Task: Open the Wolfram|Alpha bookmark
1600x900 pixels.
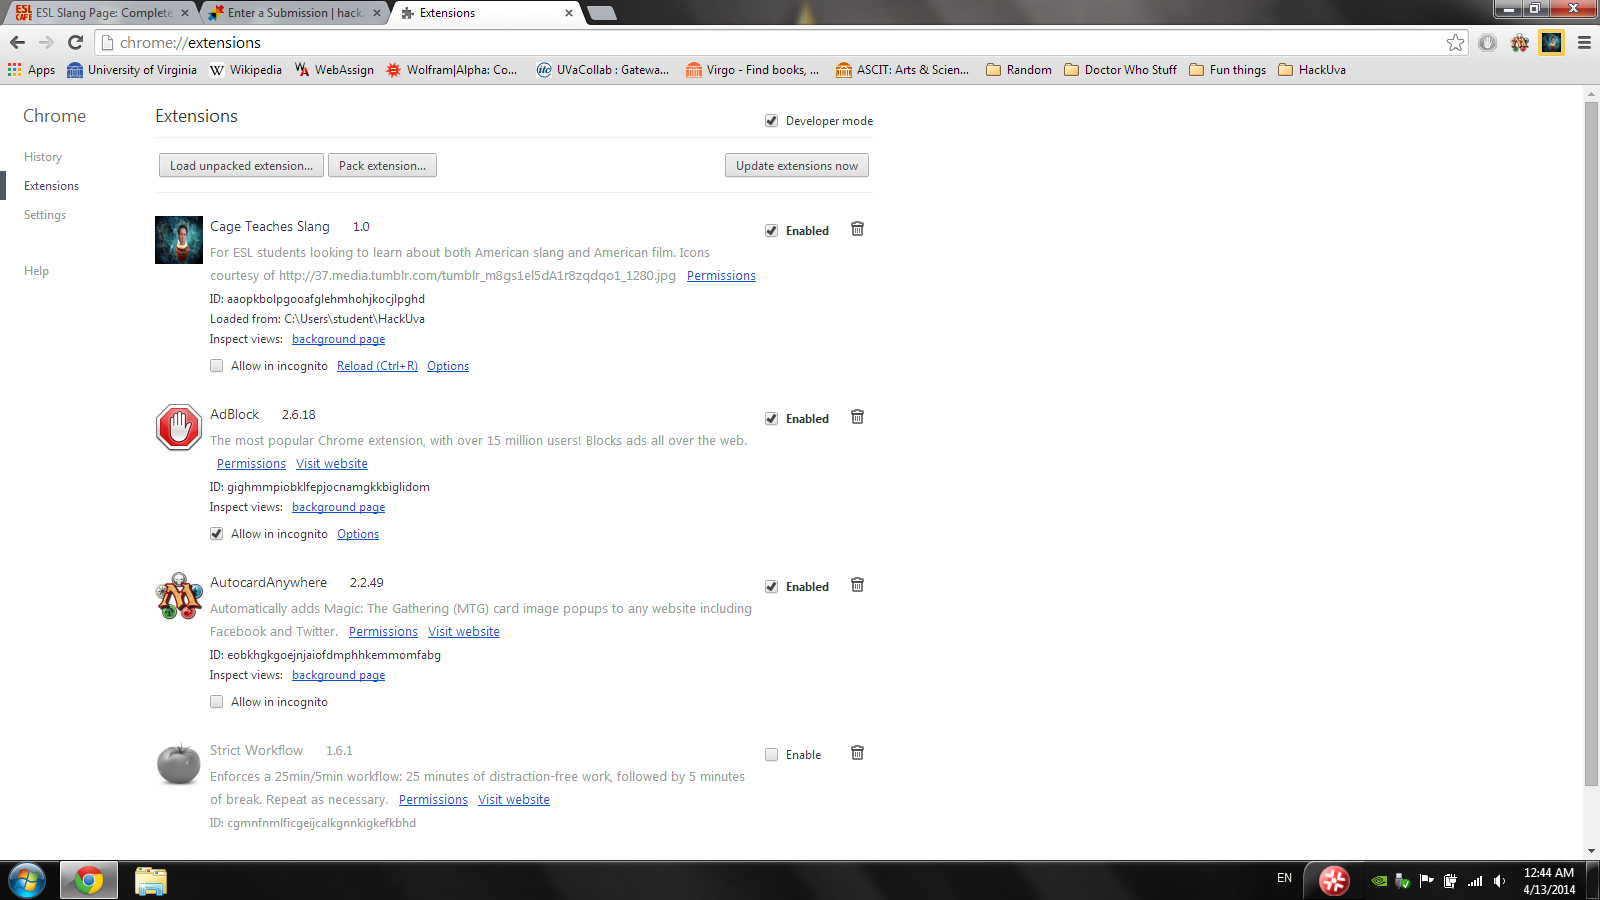Action: click(452, 70)
